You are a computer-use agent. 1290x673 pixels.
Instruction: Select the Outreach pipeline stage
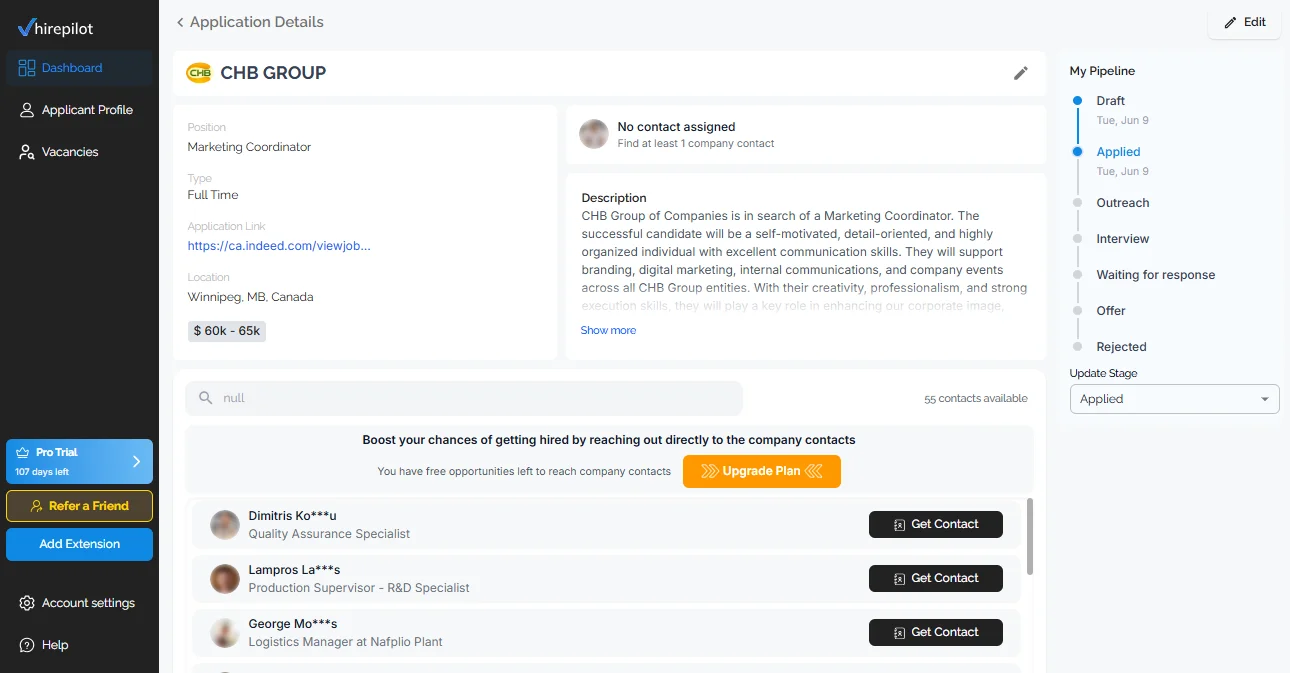pyautogui.click(x=1123, y=203)
